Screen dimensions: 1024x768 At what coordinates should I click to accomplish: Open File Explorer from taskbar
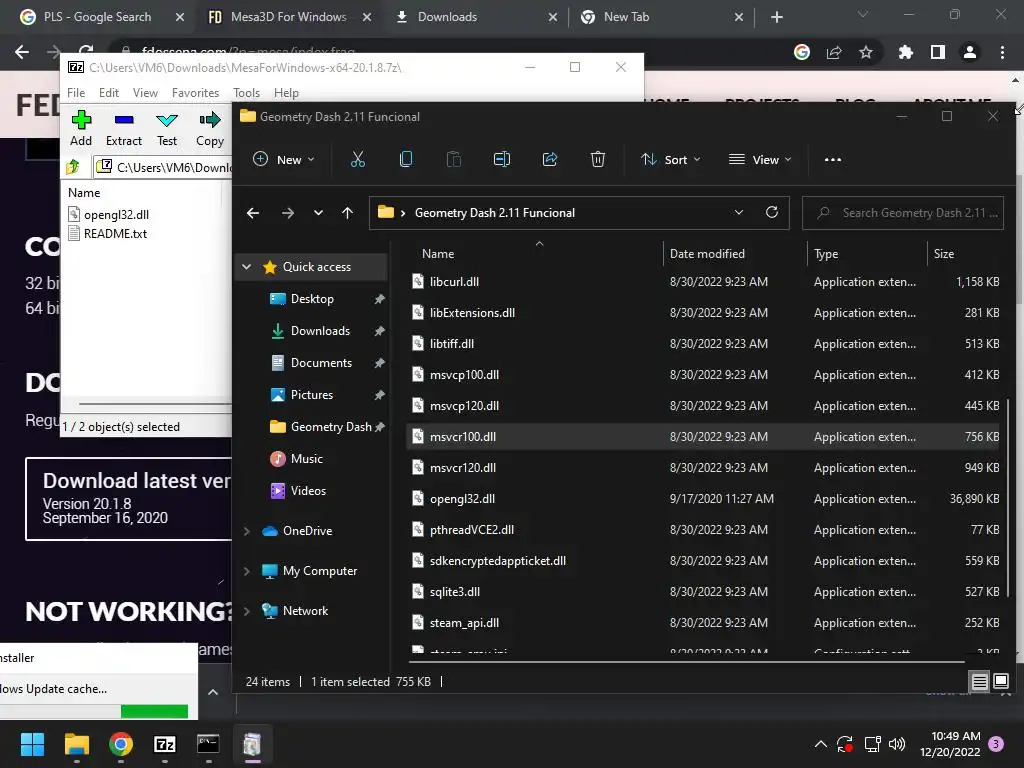click(76, 744)
